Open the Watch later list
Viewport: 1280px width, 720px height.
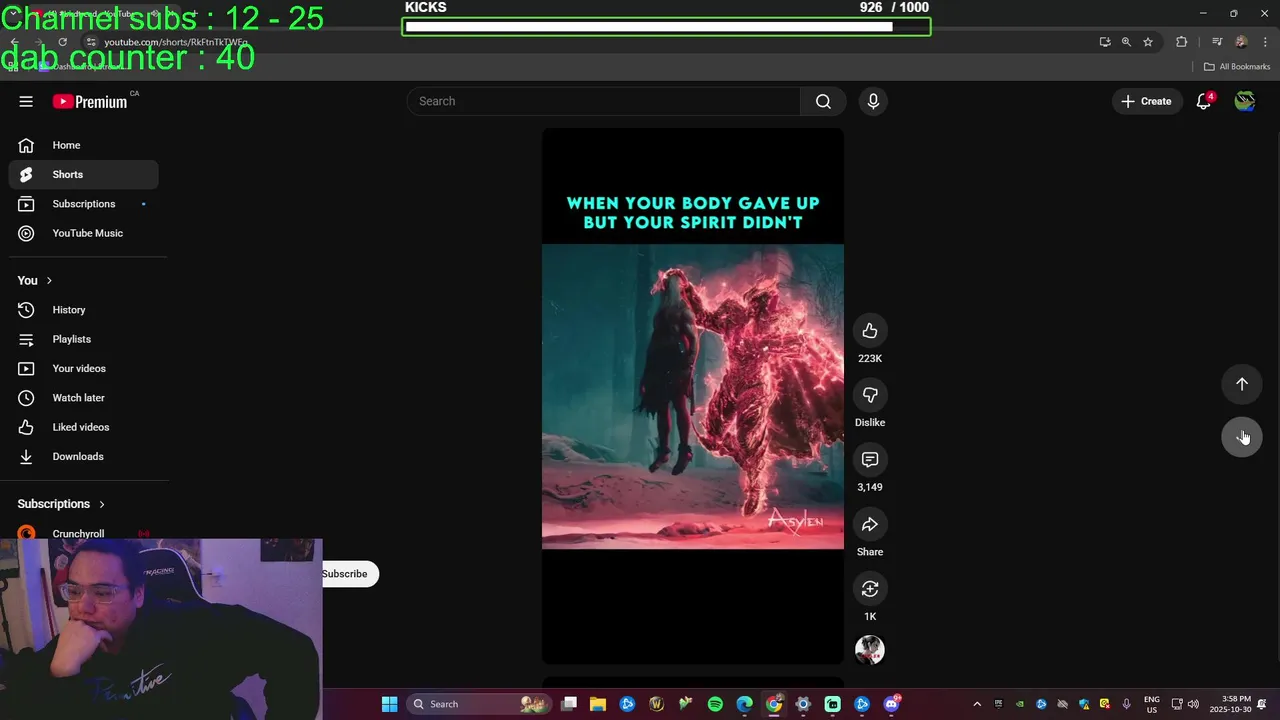point(84,398)
